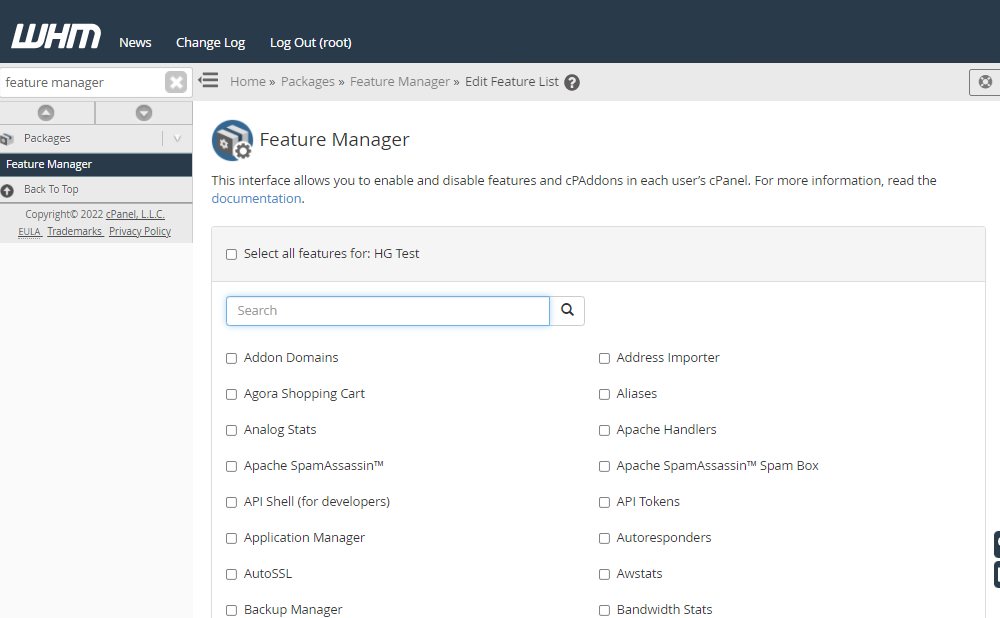1000x618 pixels.
Task: Click inside the feature Search field
Action: (x=387, y=310)
